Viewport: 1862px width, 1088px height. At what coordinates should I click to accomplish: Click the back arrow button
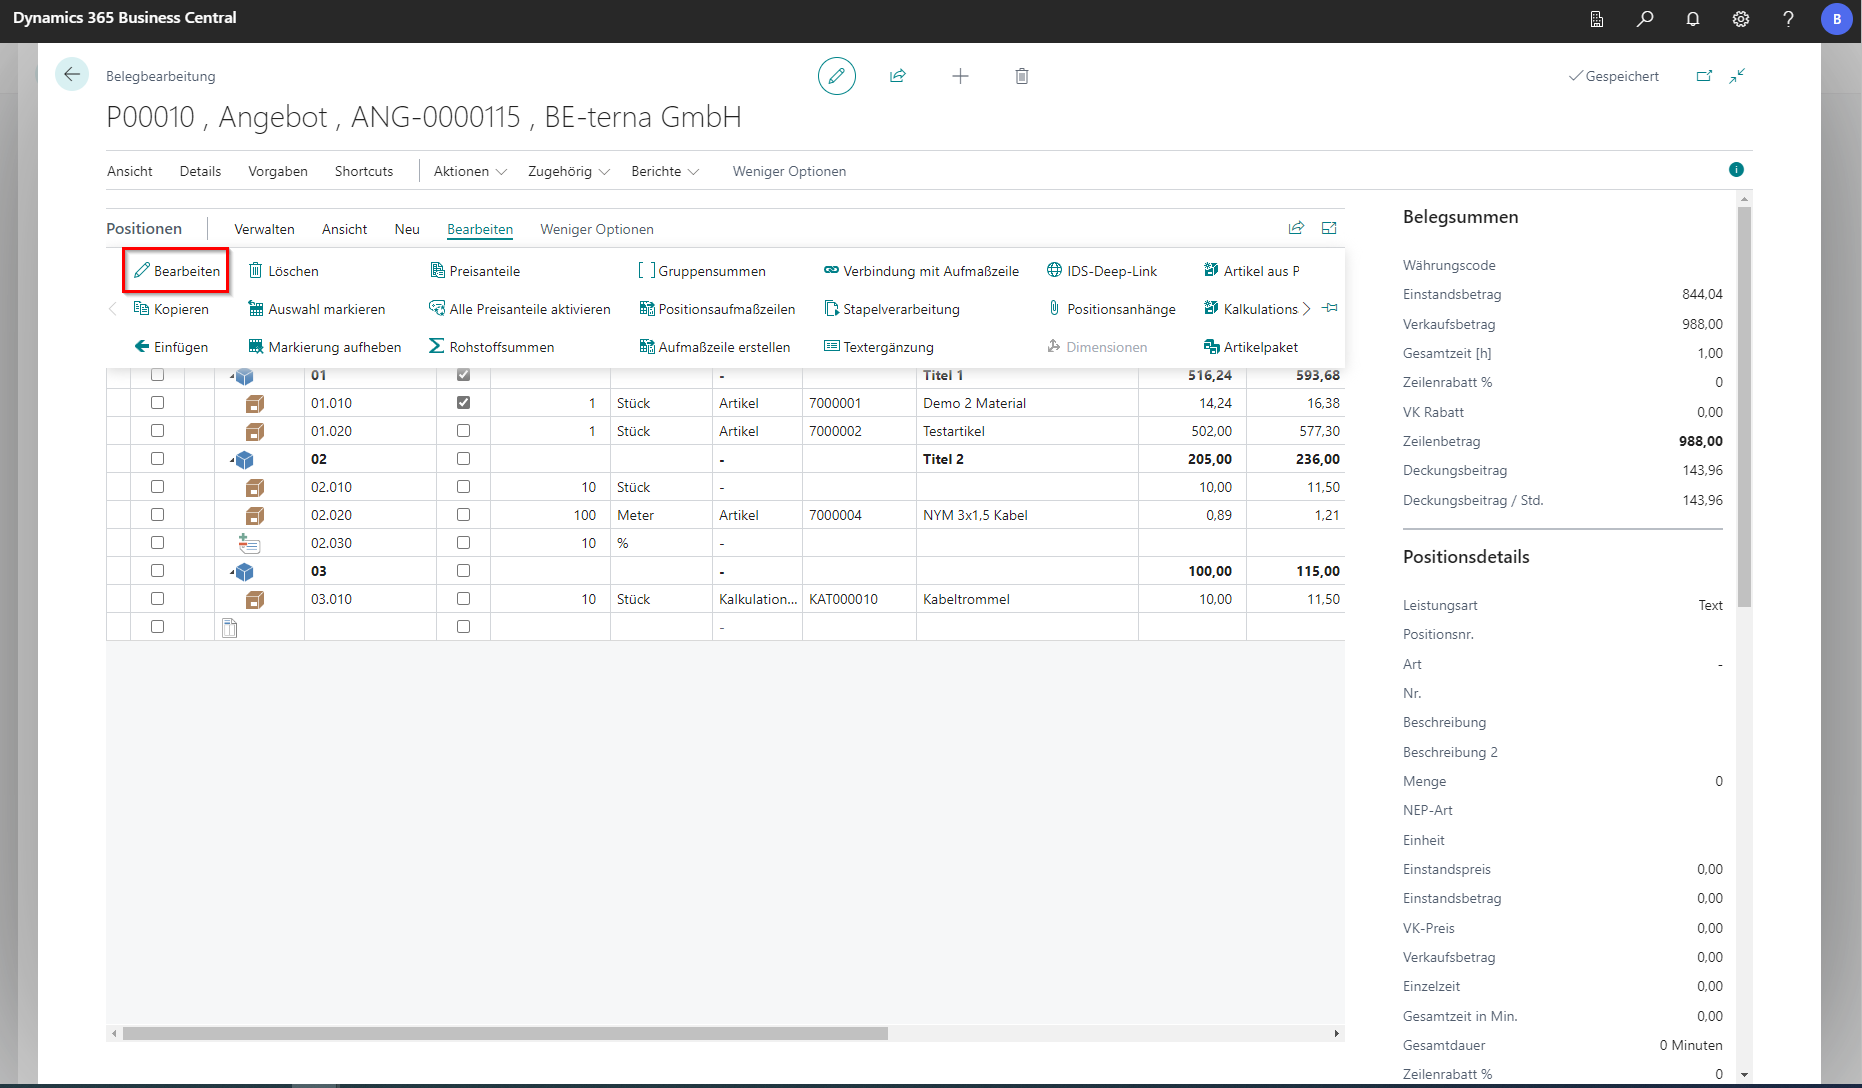tap(72, 75)
